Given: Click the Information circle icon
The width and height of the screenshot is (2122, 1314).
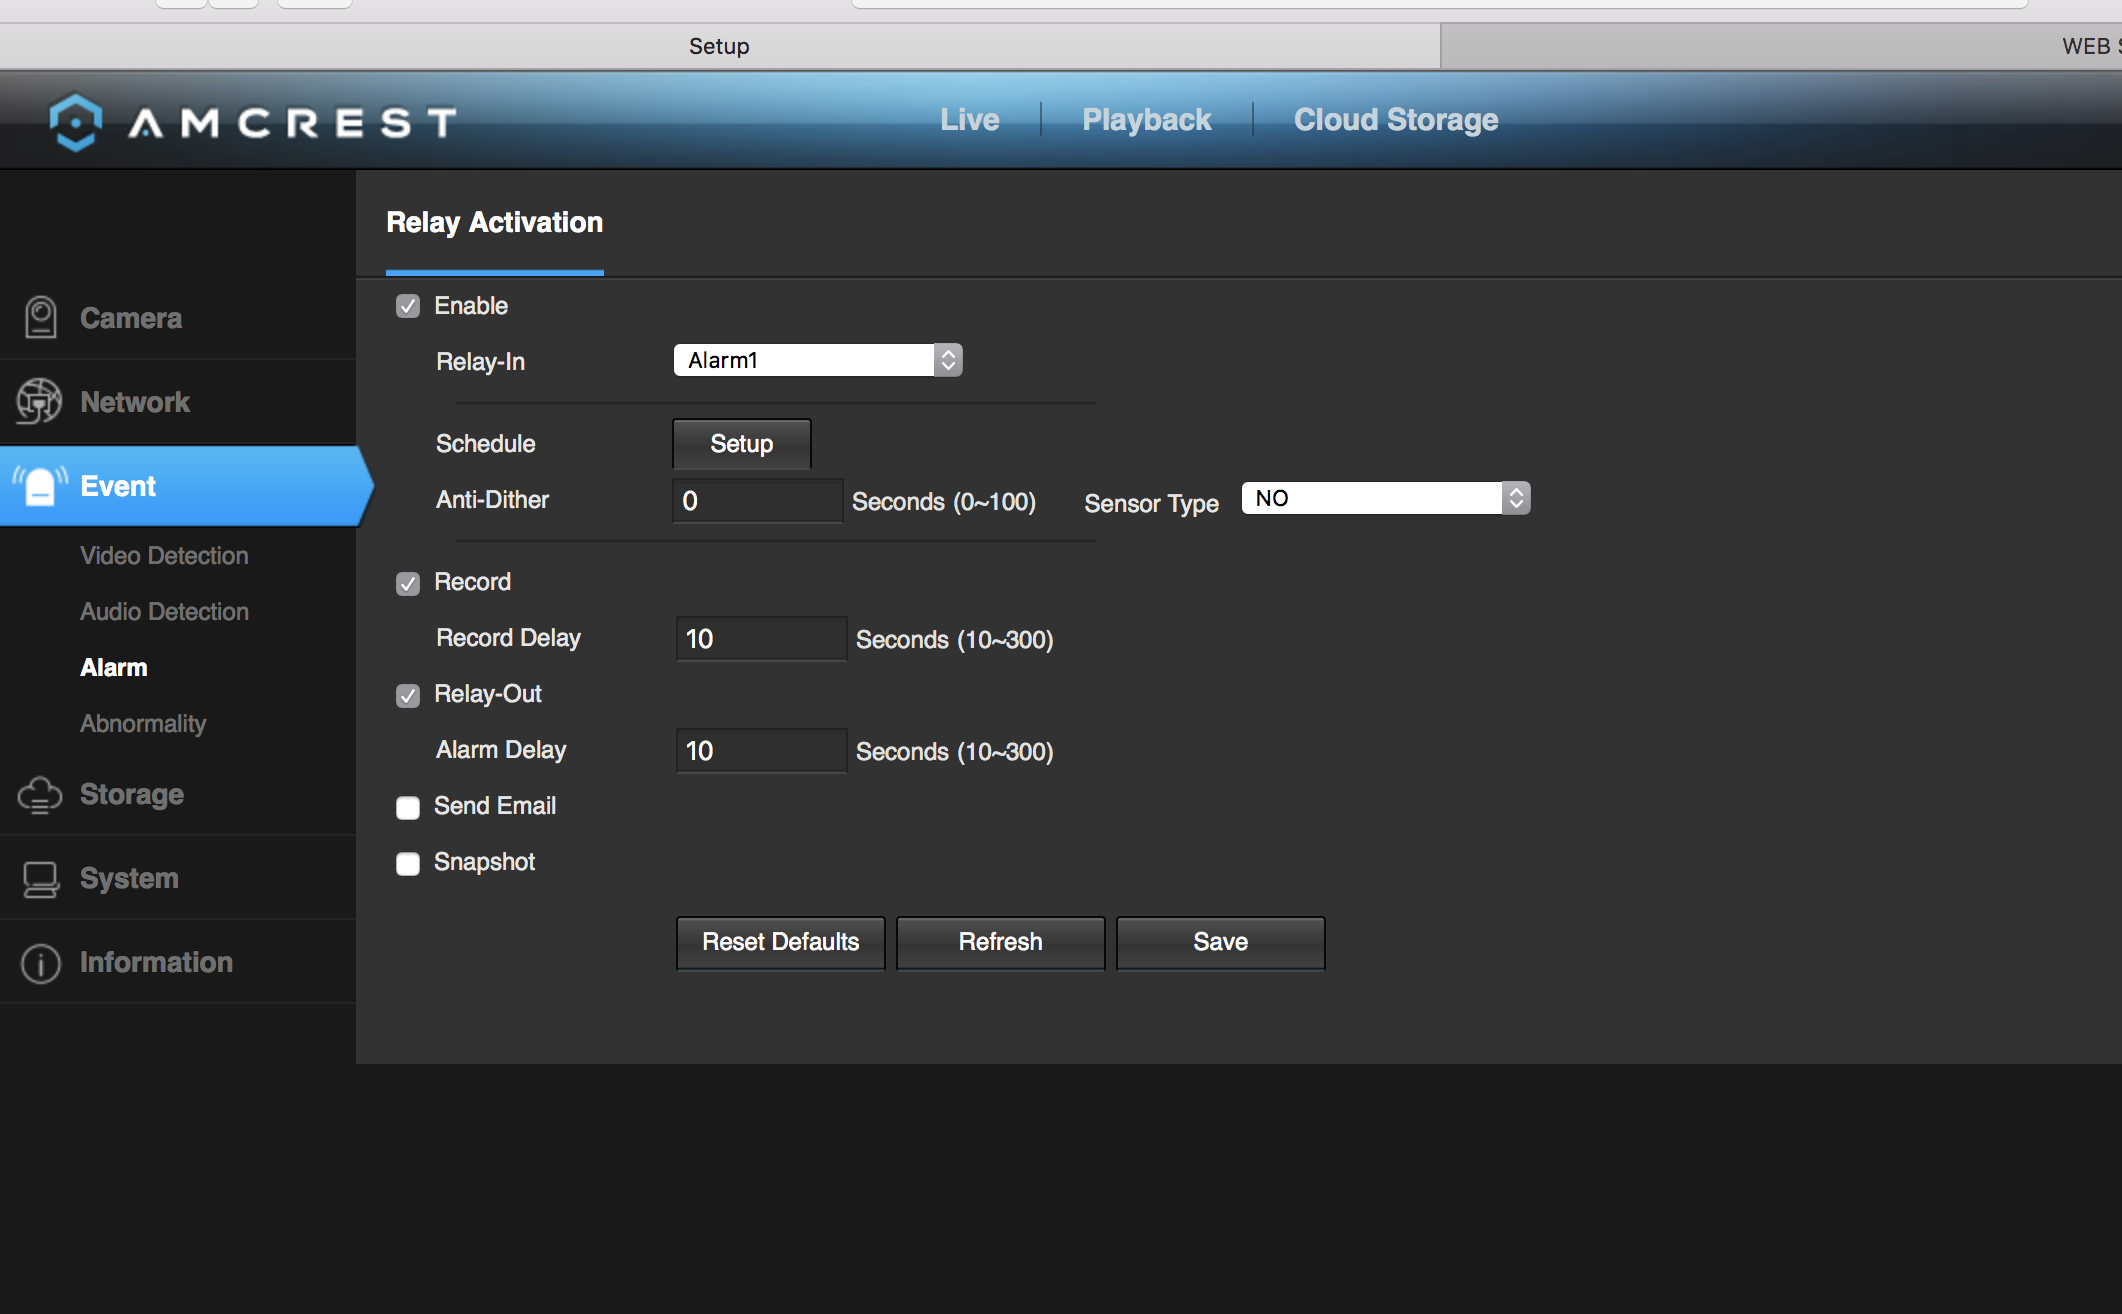Looking at the screenshot, I should point(40,963).
